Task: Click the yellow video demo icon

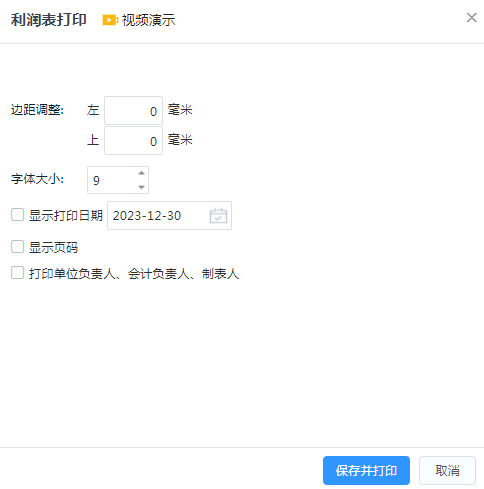Action: 110,20
